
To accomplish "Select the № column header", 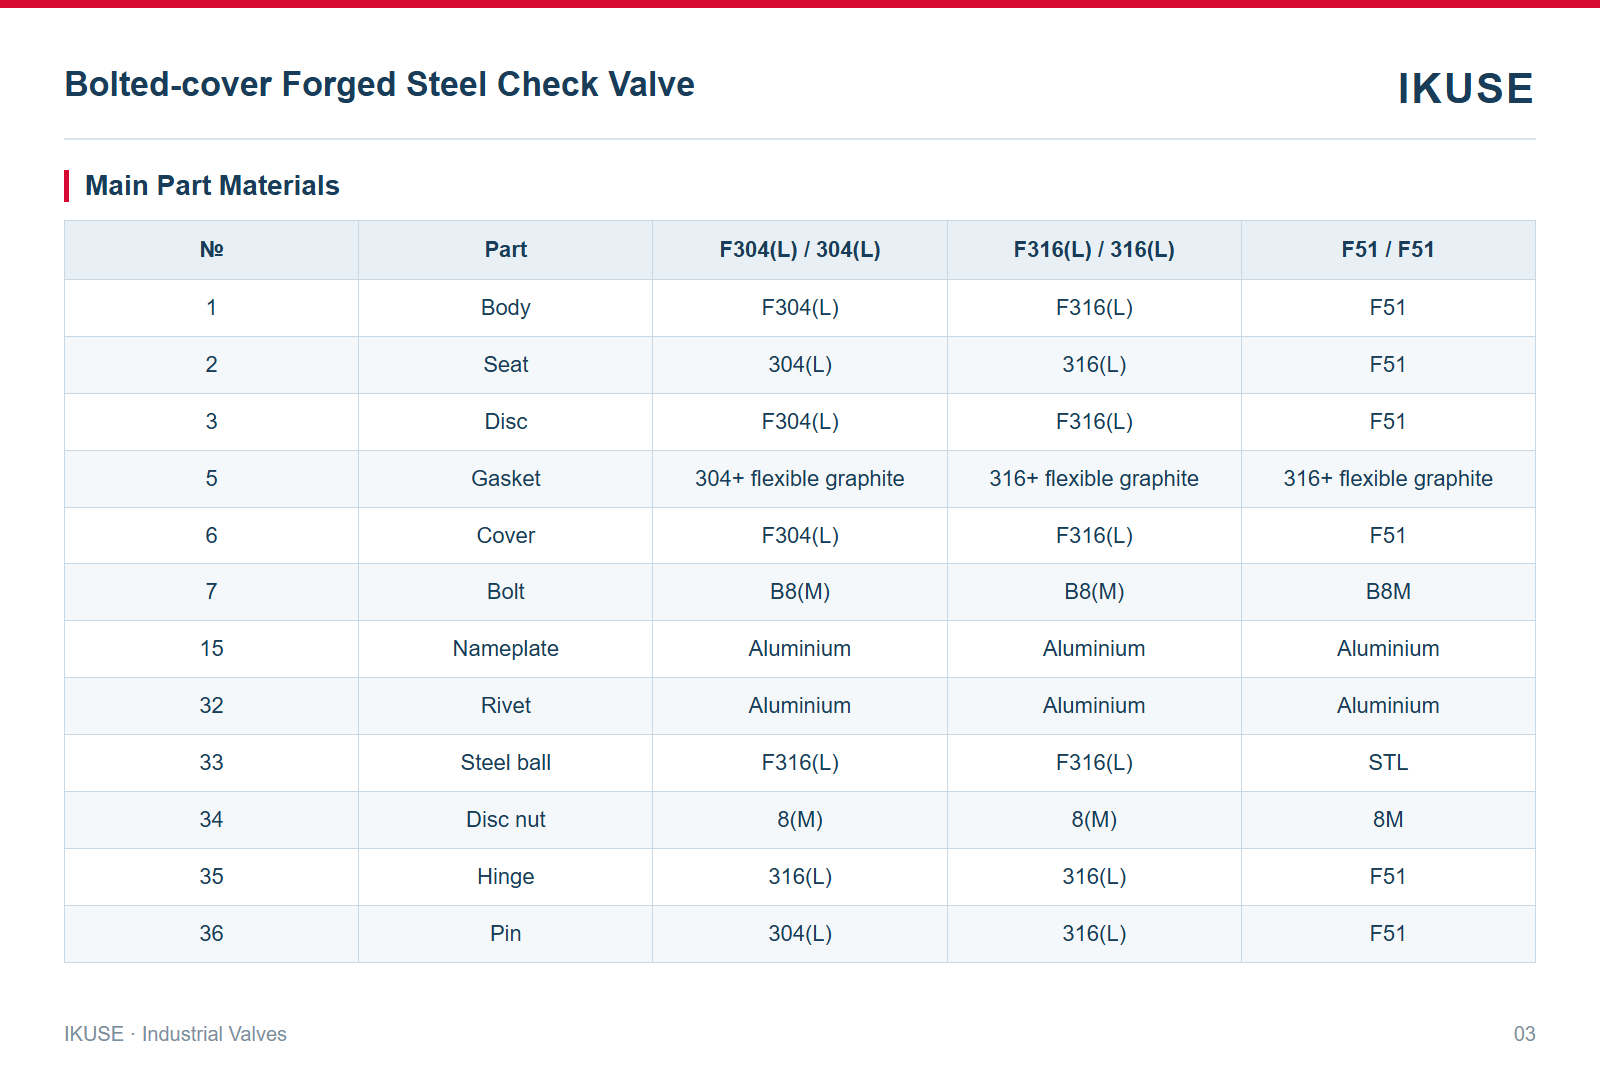I will (211, 249).
